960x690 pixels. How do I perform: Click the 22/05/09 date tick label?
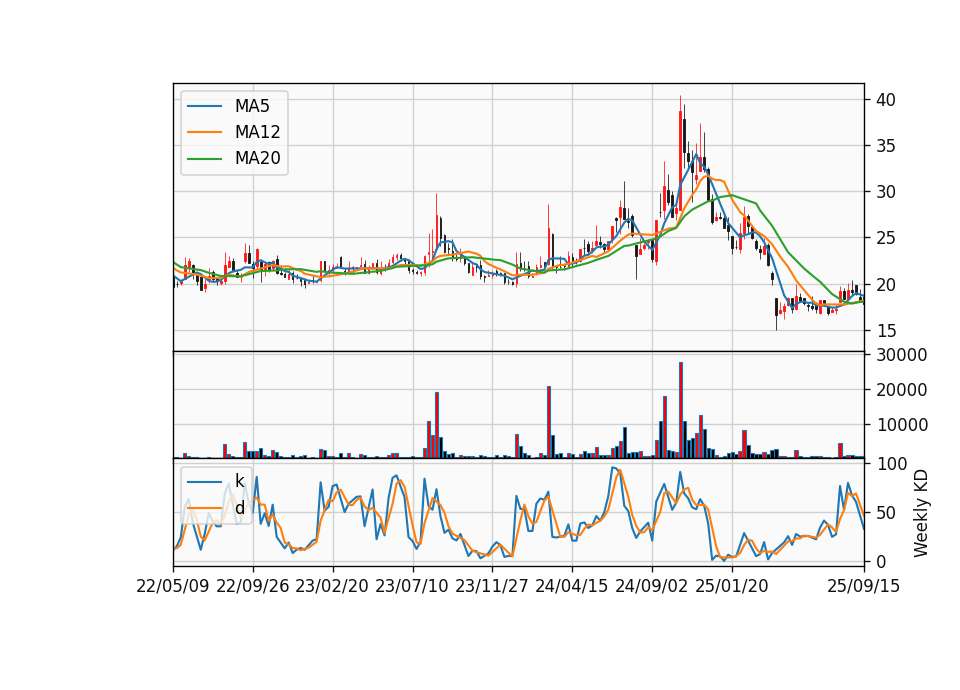(x=173, y=586)
